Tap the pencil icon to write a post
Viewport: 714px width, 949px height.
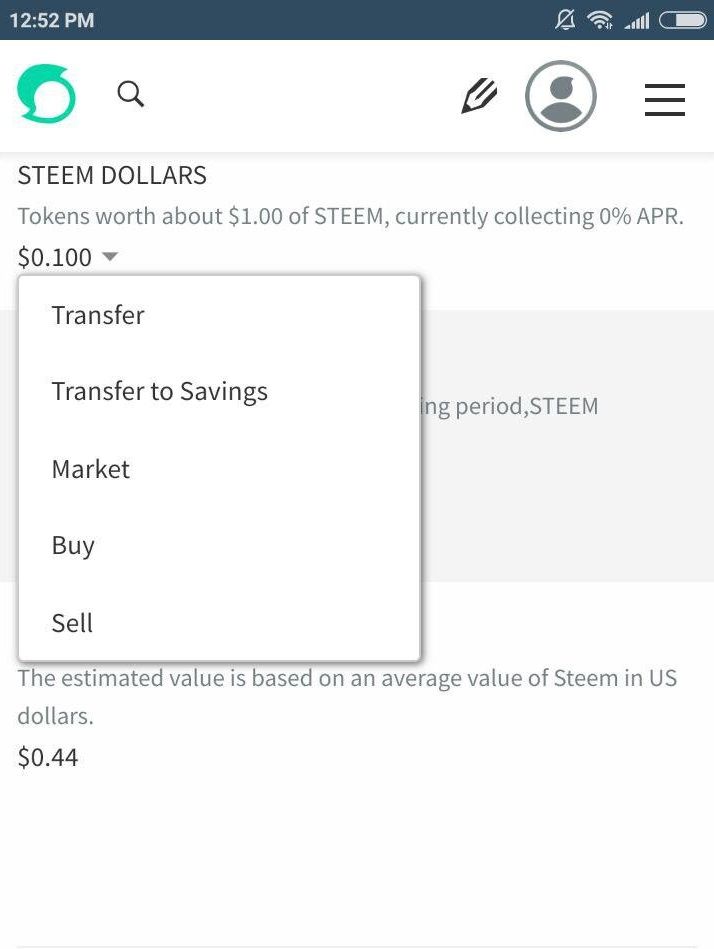click(479, 96)
